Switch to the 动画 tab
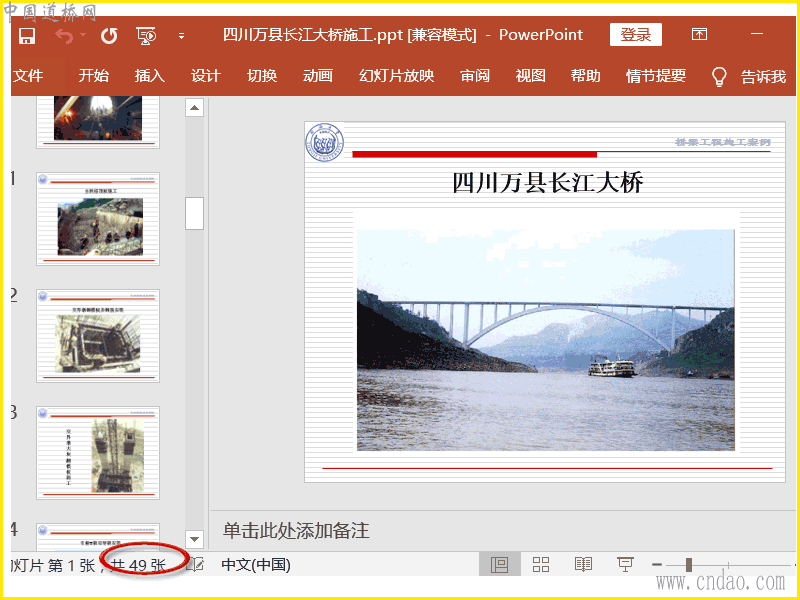Viewport: 800px width, 600px height. tap(318, 76)
